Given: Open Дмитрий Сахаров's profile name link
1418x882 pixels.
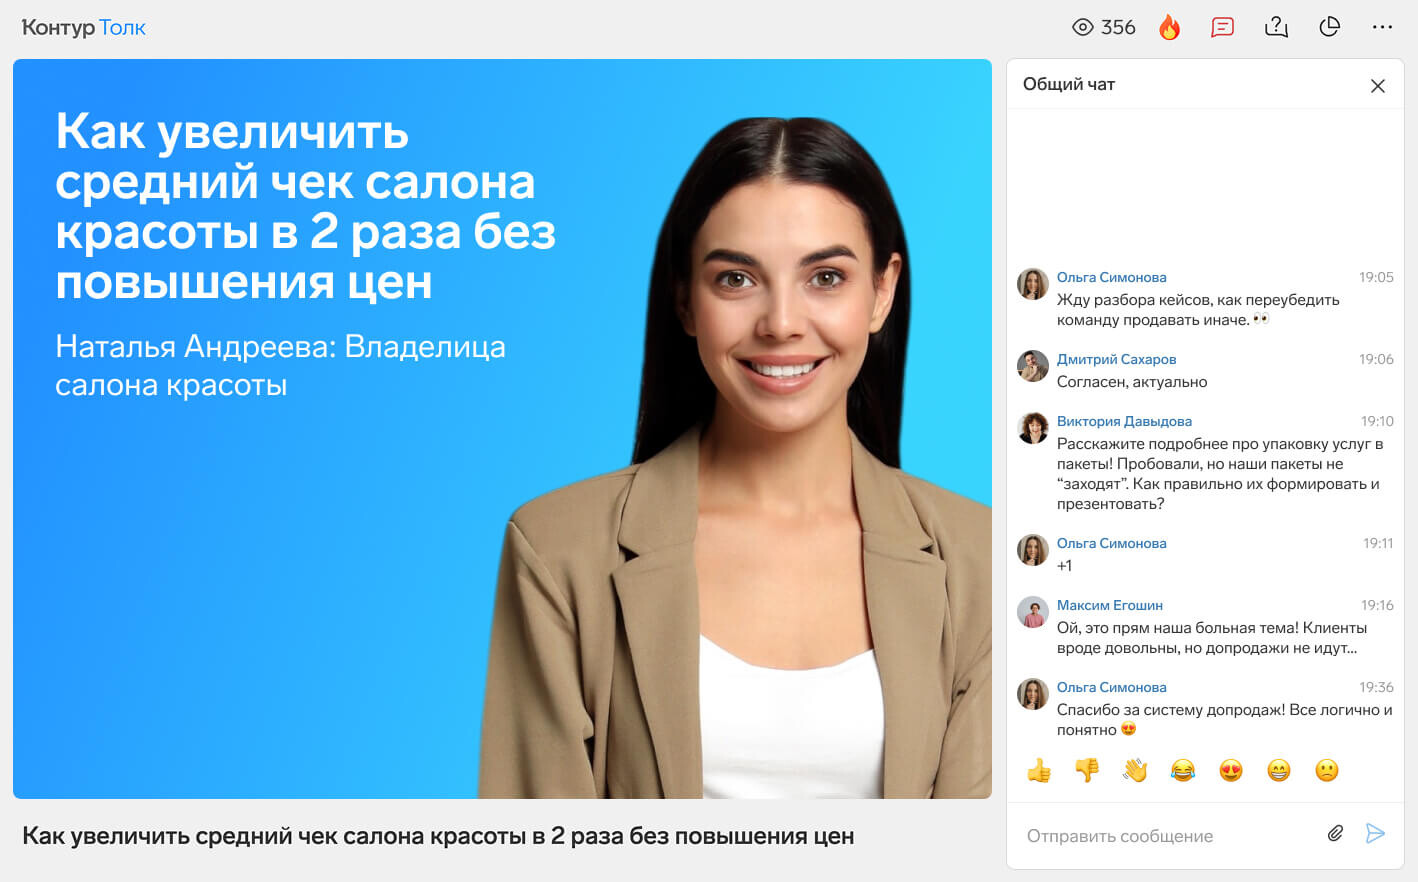Looking at the screenshot, I should (x=1116, y=359).
